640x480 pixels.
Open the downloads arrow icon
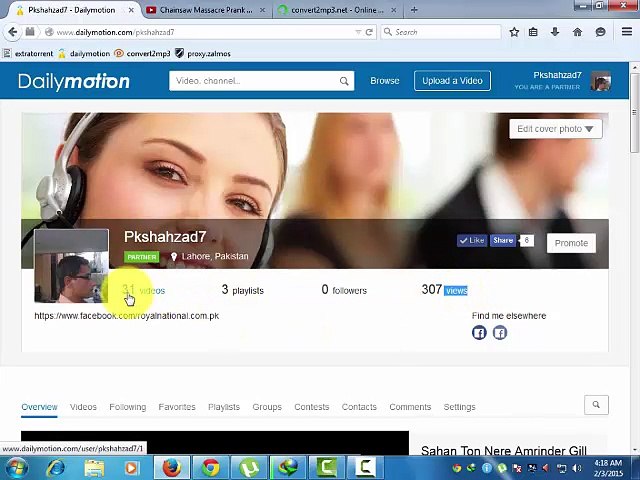tap(555, 32)
